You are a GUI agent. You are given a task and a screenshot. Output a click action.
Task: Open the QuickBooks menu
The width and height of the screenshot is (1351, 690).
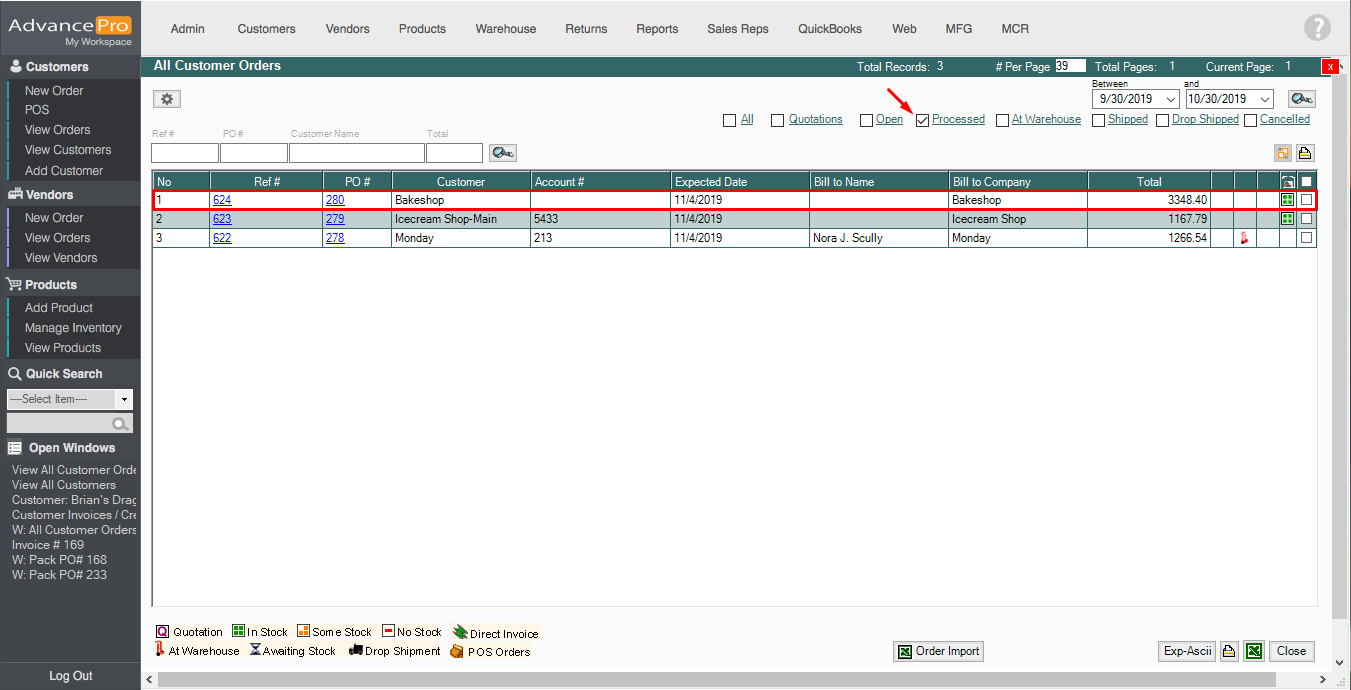(829, 29)
